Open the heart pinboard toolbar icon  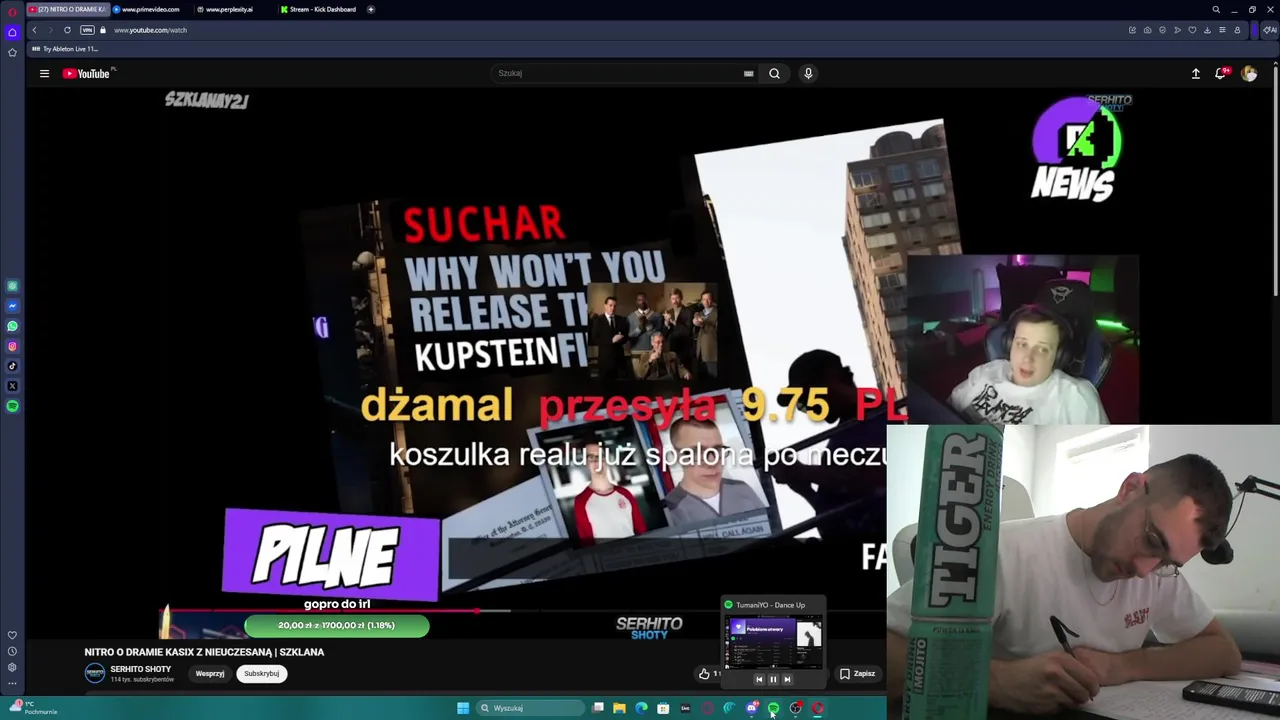(x=1192, y=30)
